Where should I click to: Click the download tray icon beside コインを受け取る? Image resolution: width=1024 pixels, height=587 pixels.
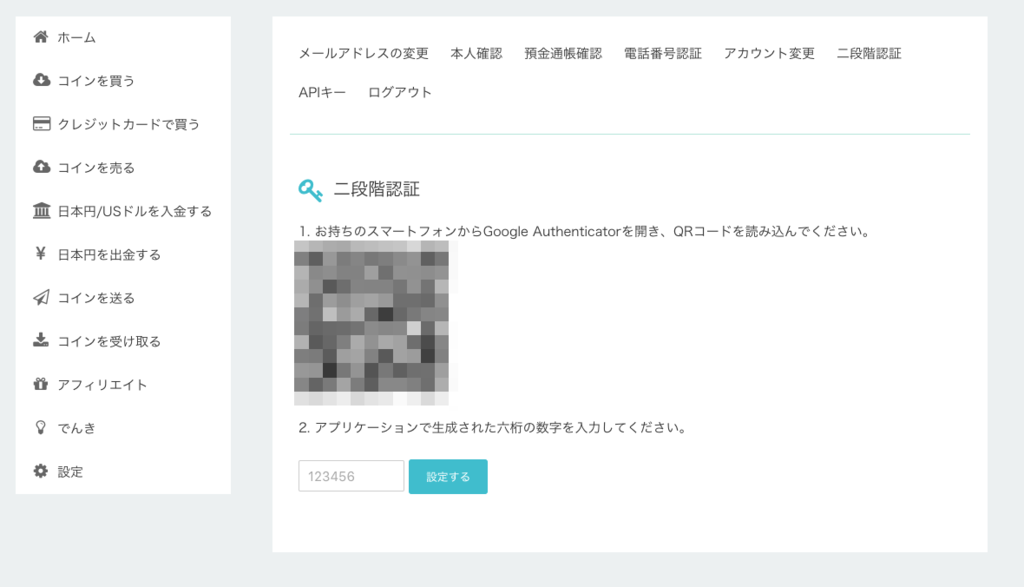coord(40,340)
